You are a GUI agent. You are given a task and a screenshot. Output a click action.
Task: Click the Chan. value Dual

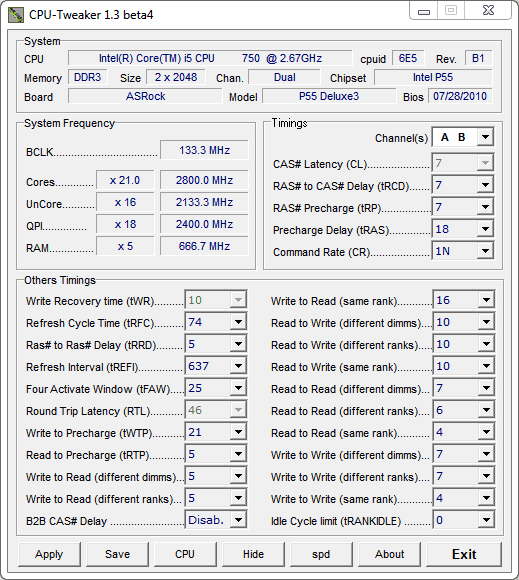point(284,77)
